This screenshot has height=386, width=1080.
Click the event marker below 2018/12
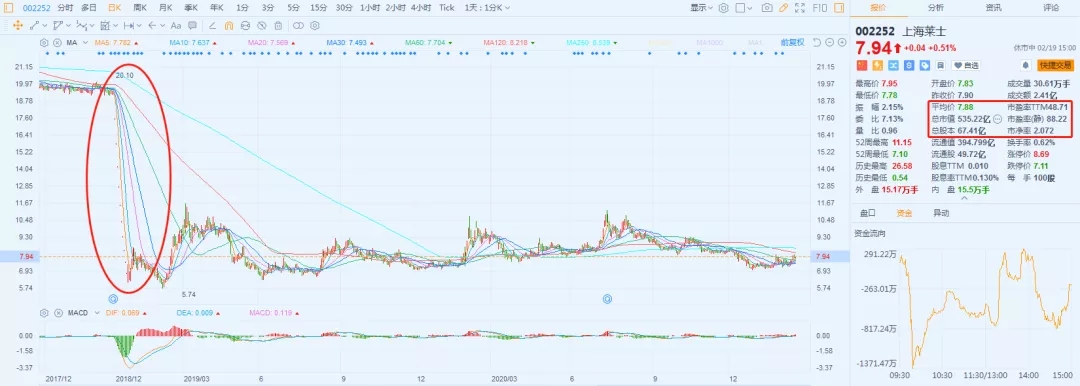114,298
